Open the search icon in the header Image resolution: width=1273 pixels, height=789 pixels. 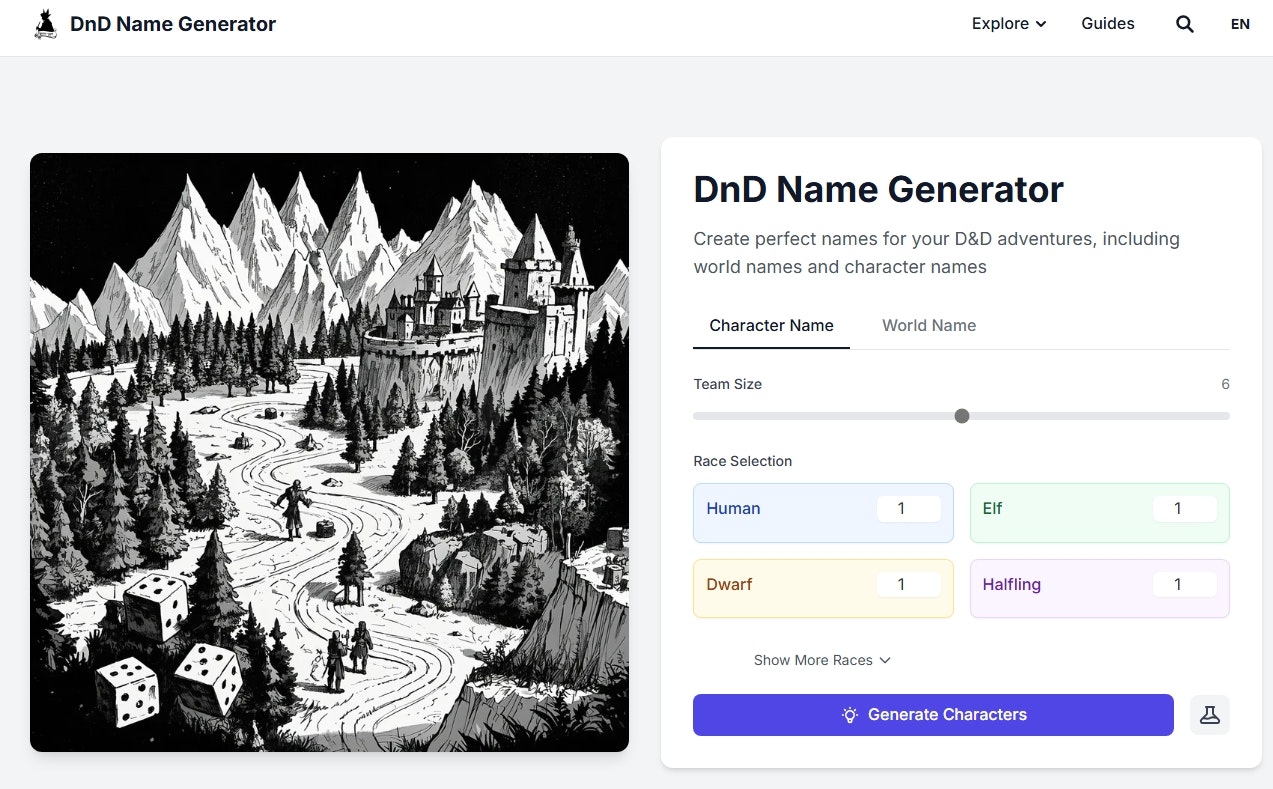point(1184,23)
